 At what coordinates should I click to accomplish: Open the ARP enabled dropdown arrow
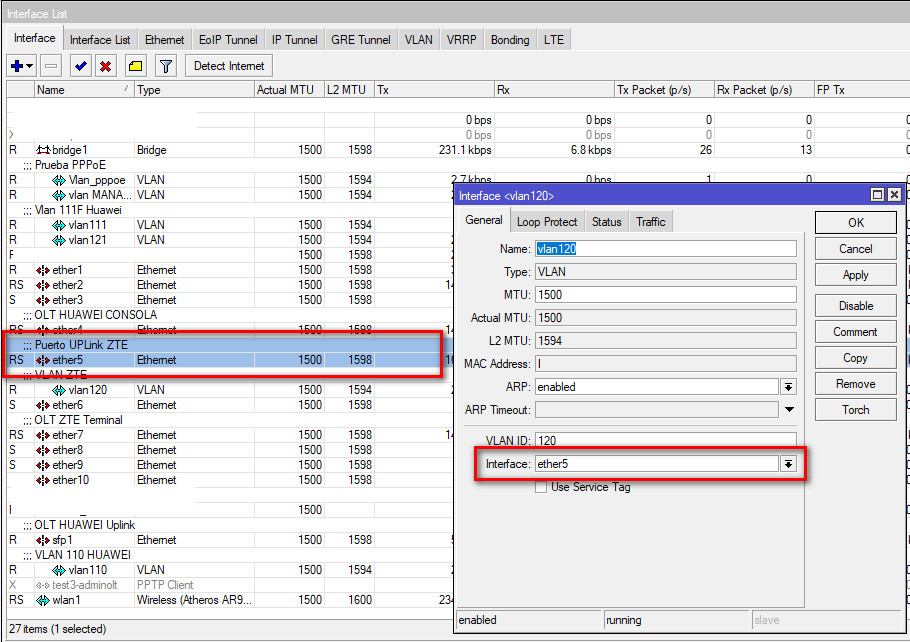(788, 387)
